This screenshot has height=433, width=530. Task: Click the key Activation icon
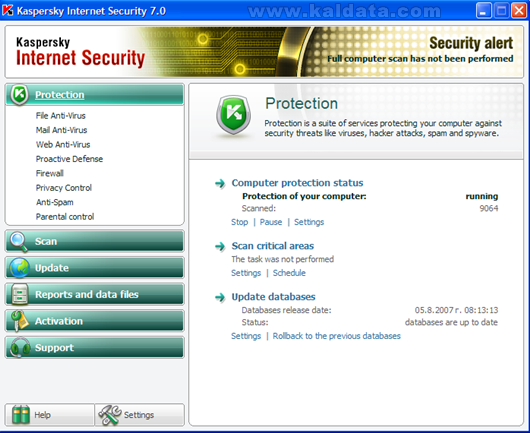click(19, 321)
